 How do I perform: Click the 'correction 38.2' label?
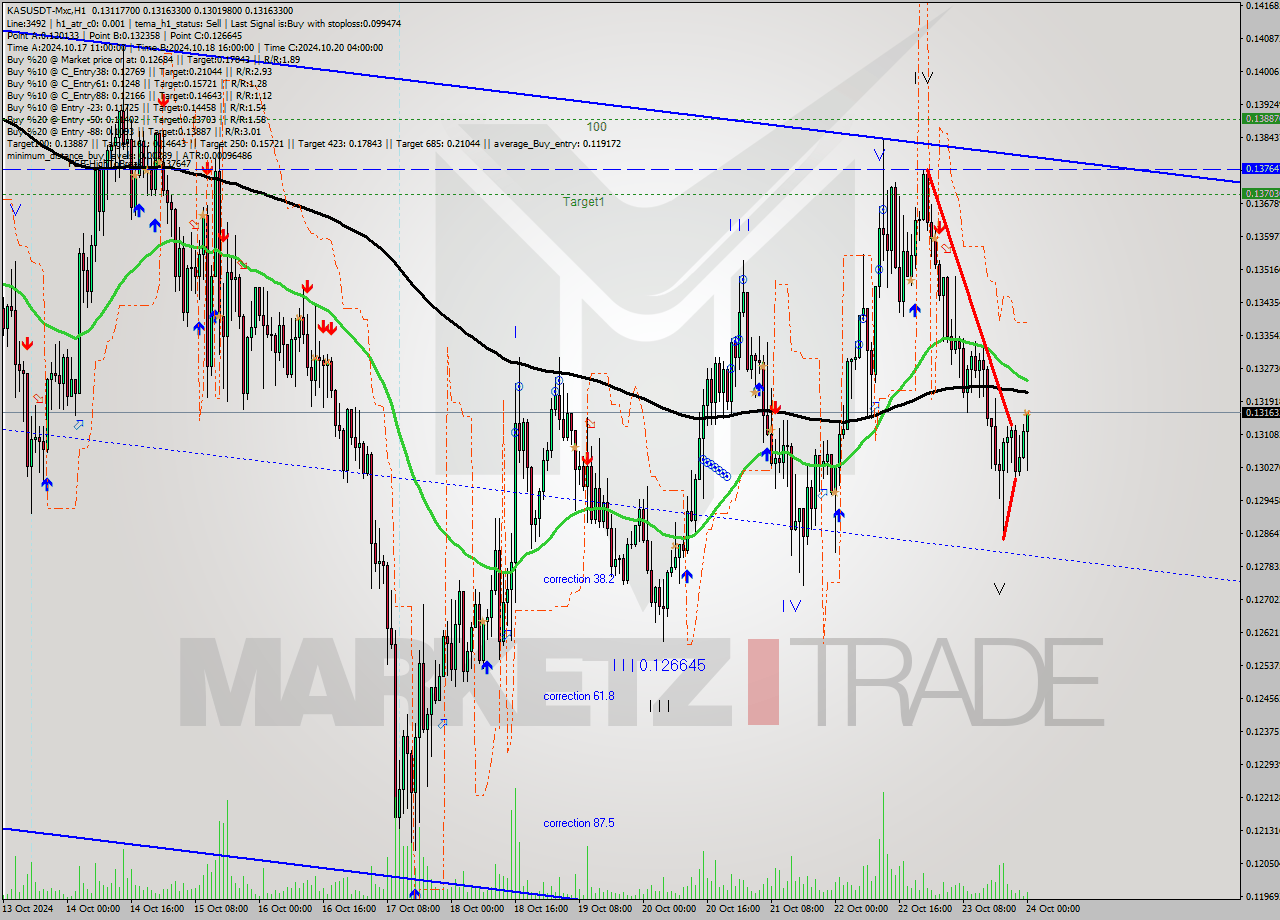(x=579, y=579)
